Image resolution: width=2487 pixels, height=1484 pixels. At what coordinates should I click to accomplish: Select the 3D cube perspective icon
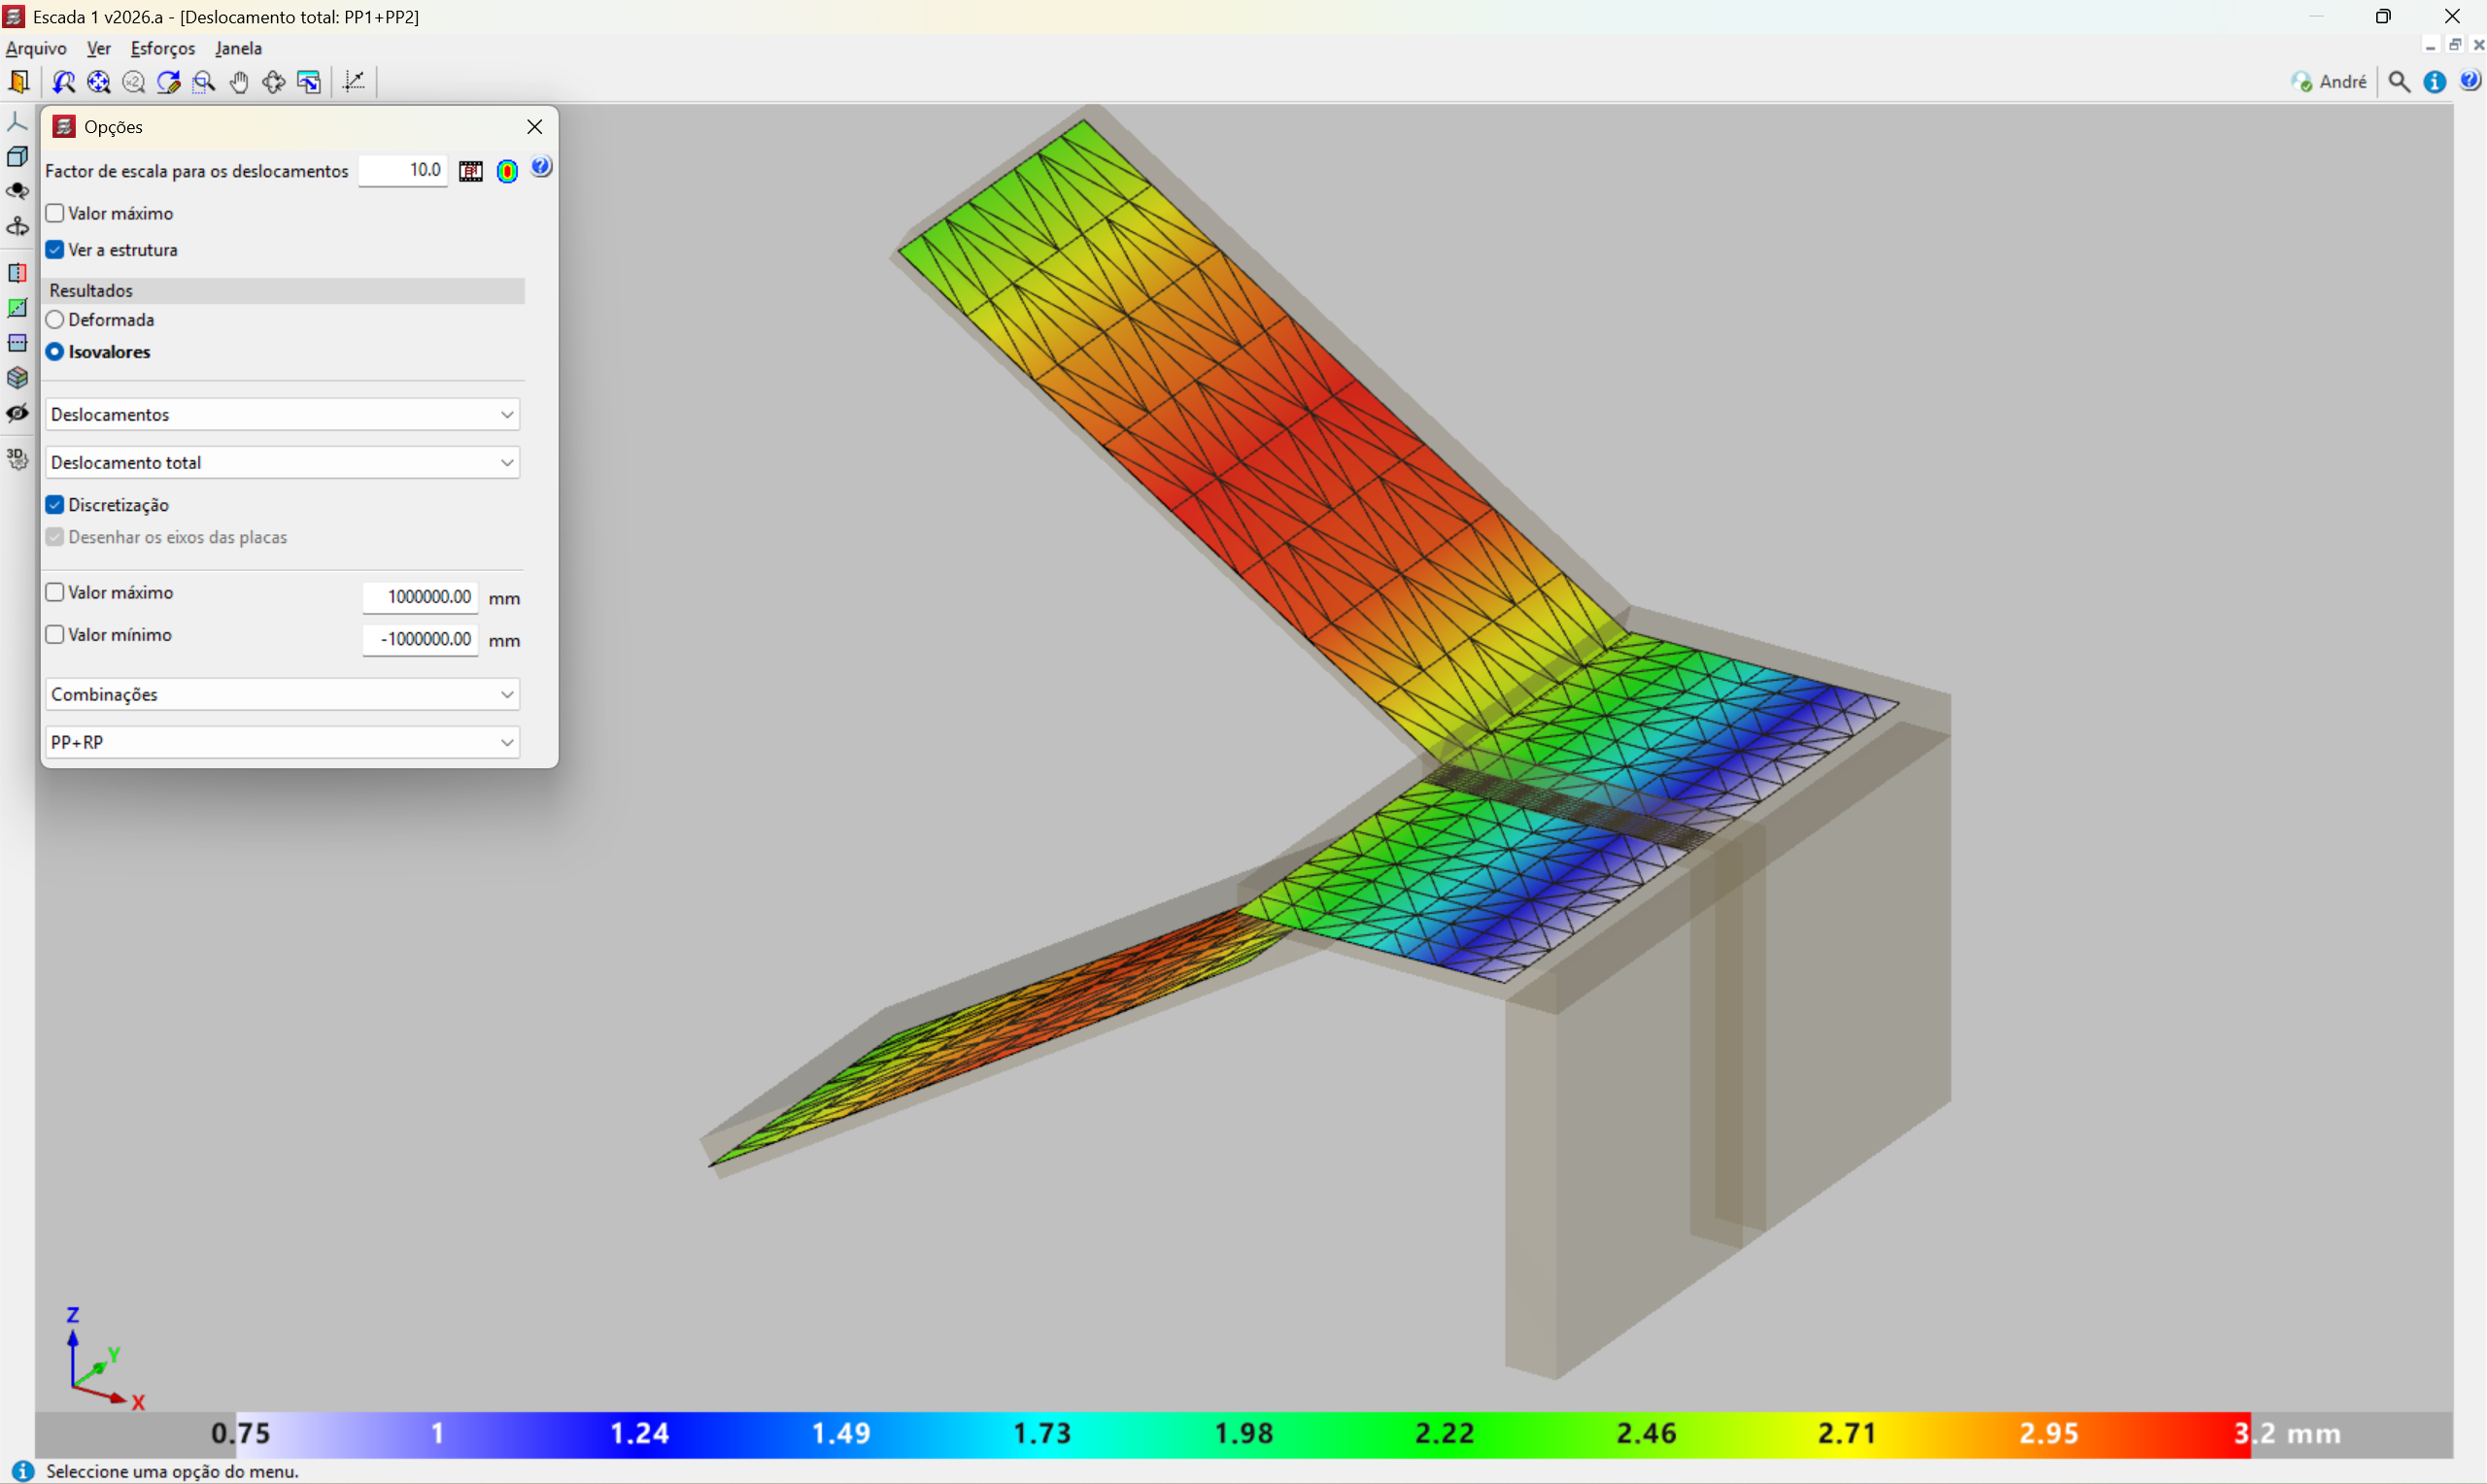pos(17,156)
